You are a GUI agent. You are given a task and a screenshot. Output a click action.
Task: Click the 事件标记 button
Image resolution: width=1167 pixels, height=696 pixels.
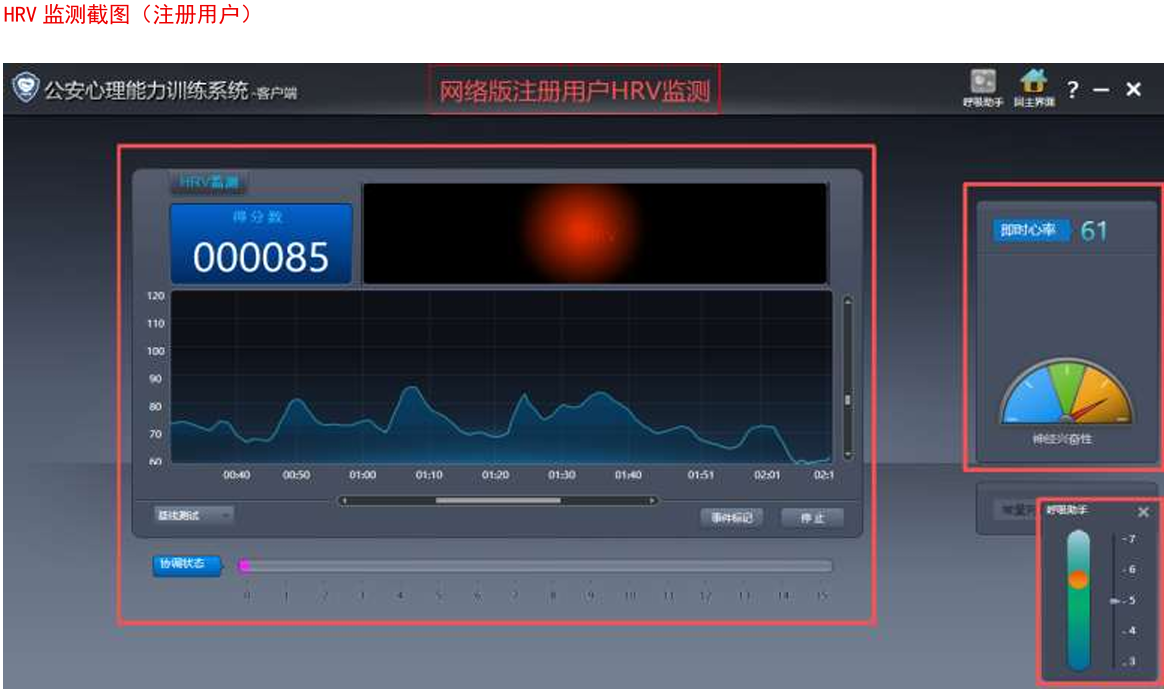click(x=731, y=518)
